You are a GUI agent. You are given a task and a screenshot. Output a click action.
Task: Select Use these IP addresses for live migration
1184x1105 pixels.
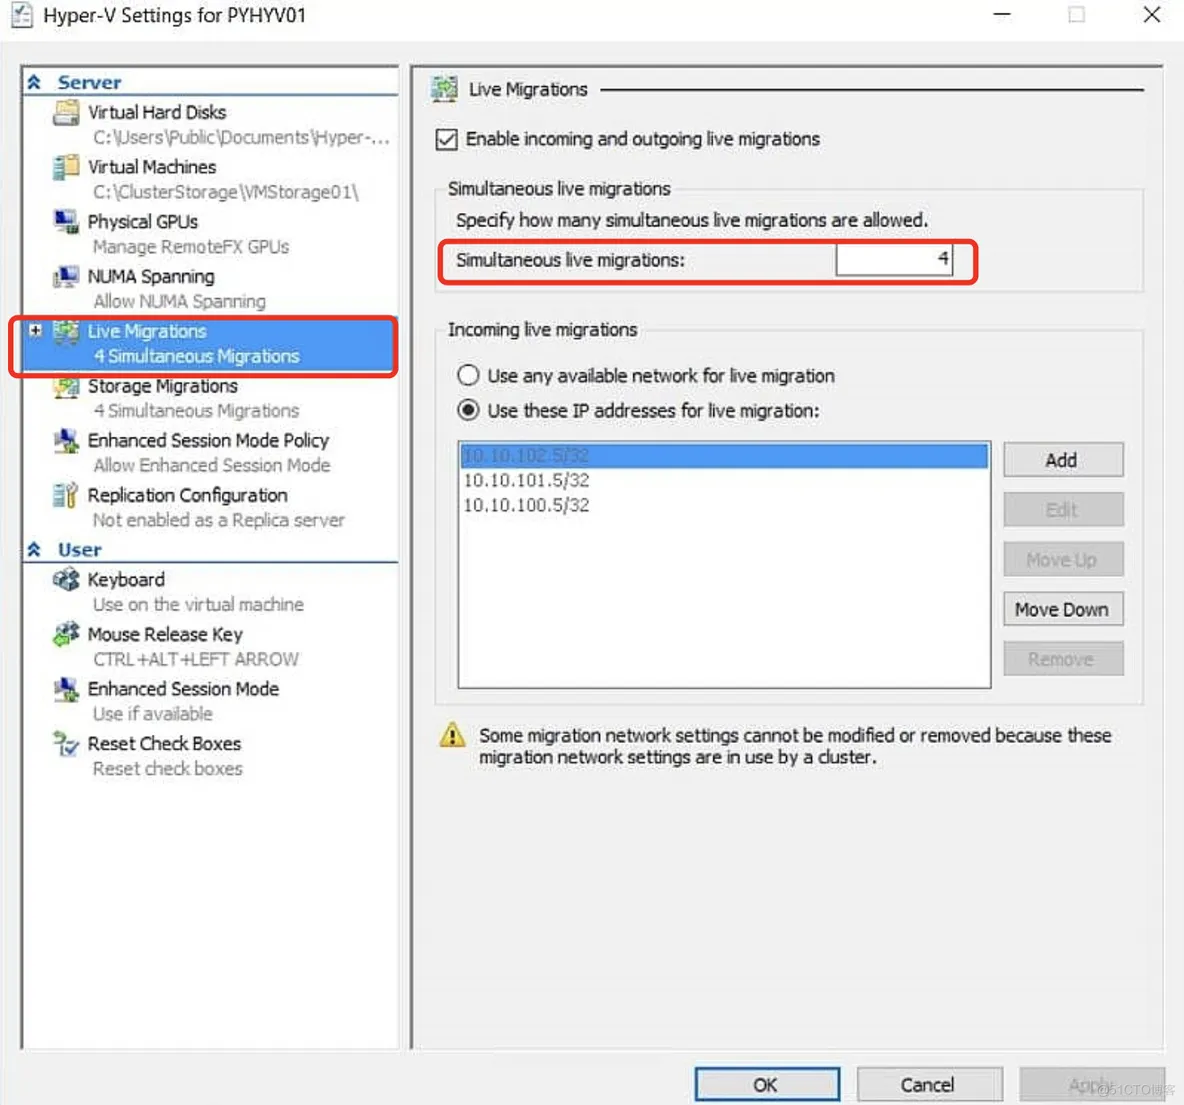(468, 410)
